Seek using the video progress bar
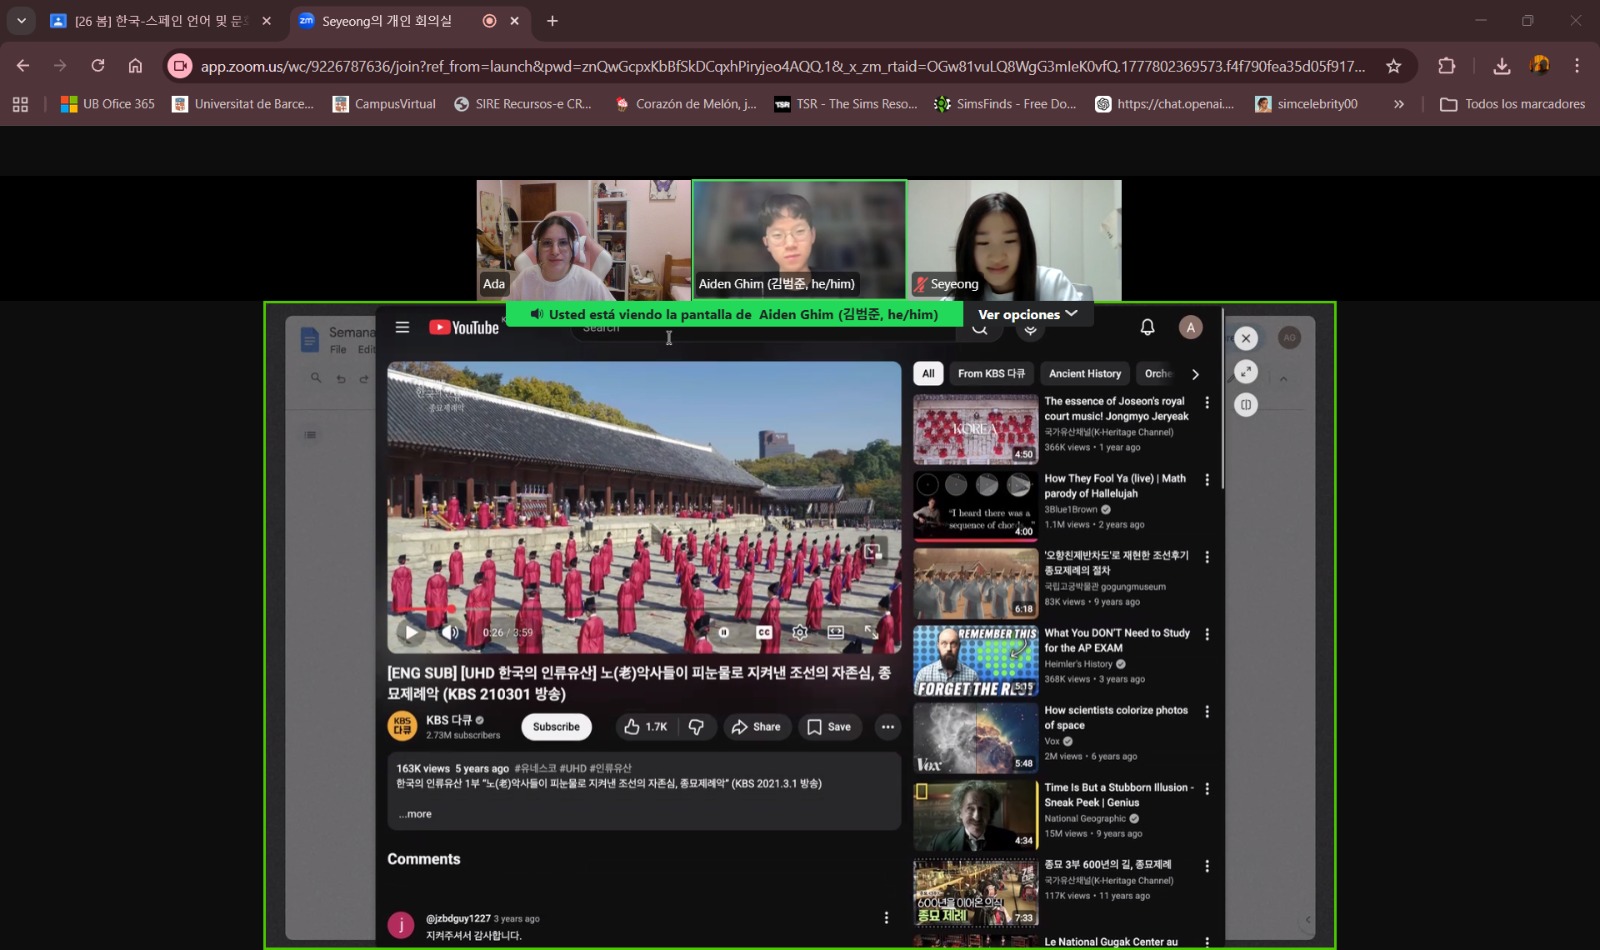 pyautogui.click(x=644, y=609)
